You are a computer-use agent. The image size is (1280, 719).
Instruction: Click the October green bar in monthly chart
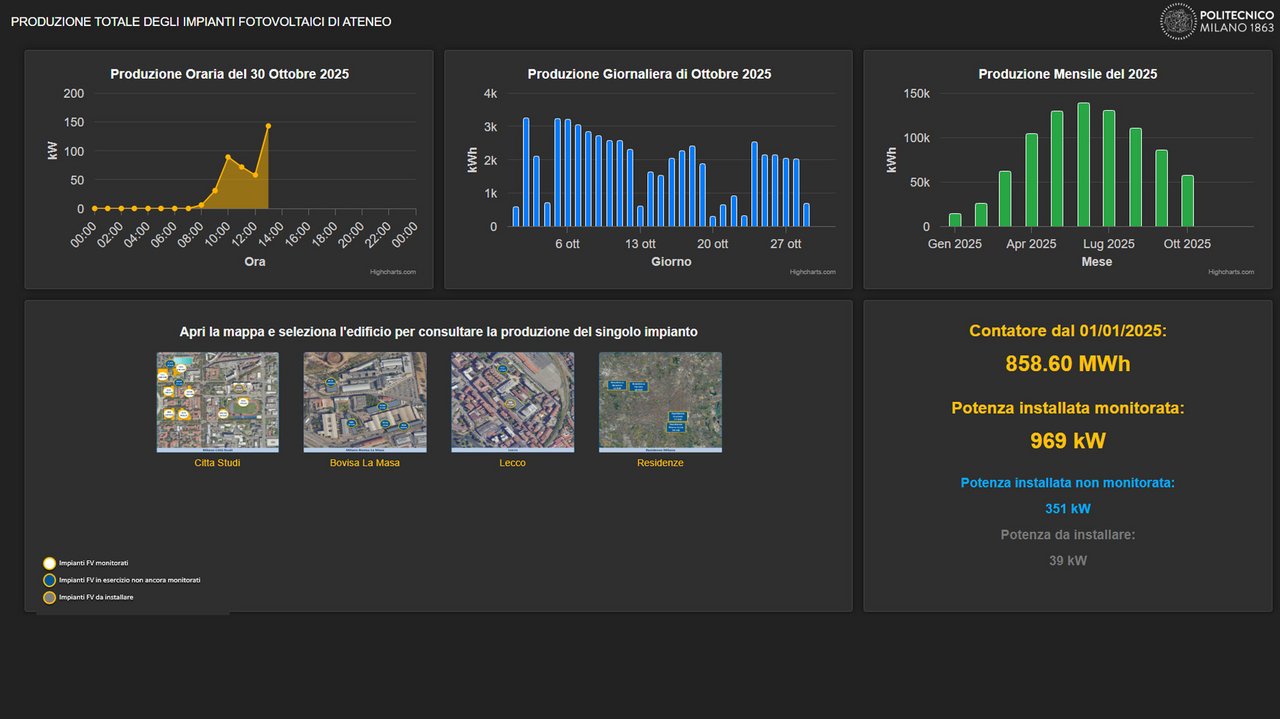coord(1187,201)
